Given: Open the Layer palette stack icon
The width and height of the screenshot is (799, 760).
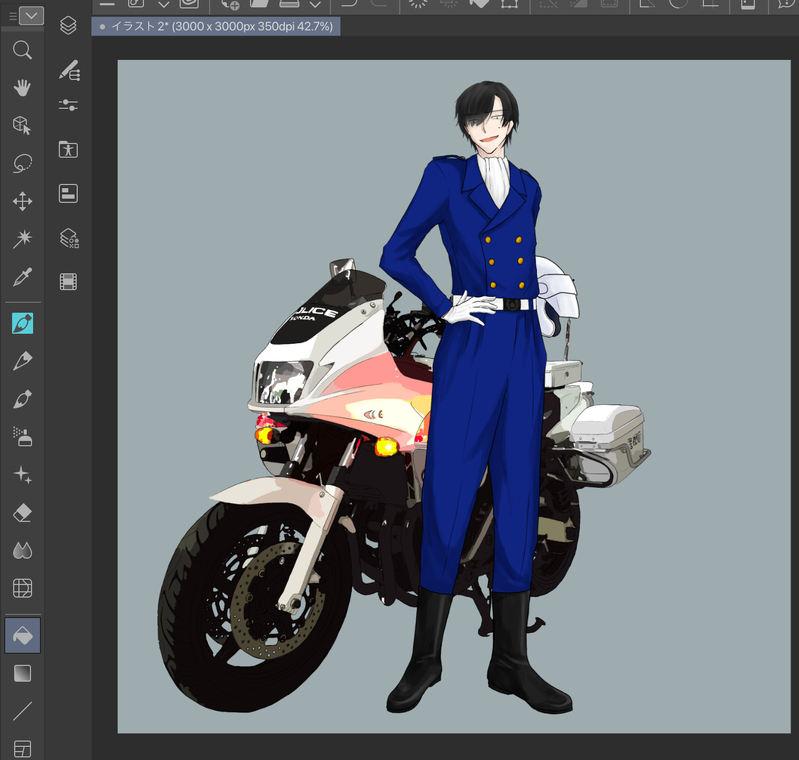Looking at the screenshot, I should [68, 25].
